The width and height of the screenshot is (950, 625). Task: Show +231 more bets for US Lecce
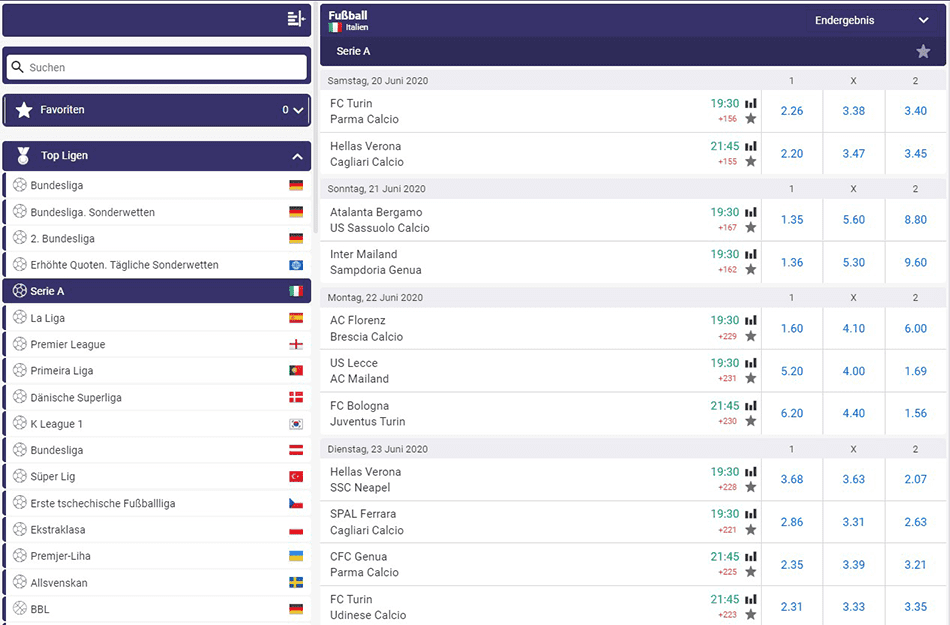728,378
